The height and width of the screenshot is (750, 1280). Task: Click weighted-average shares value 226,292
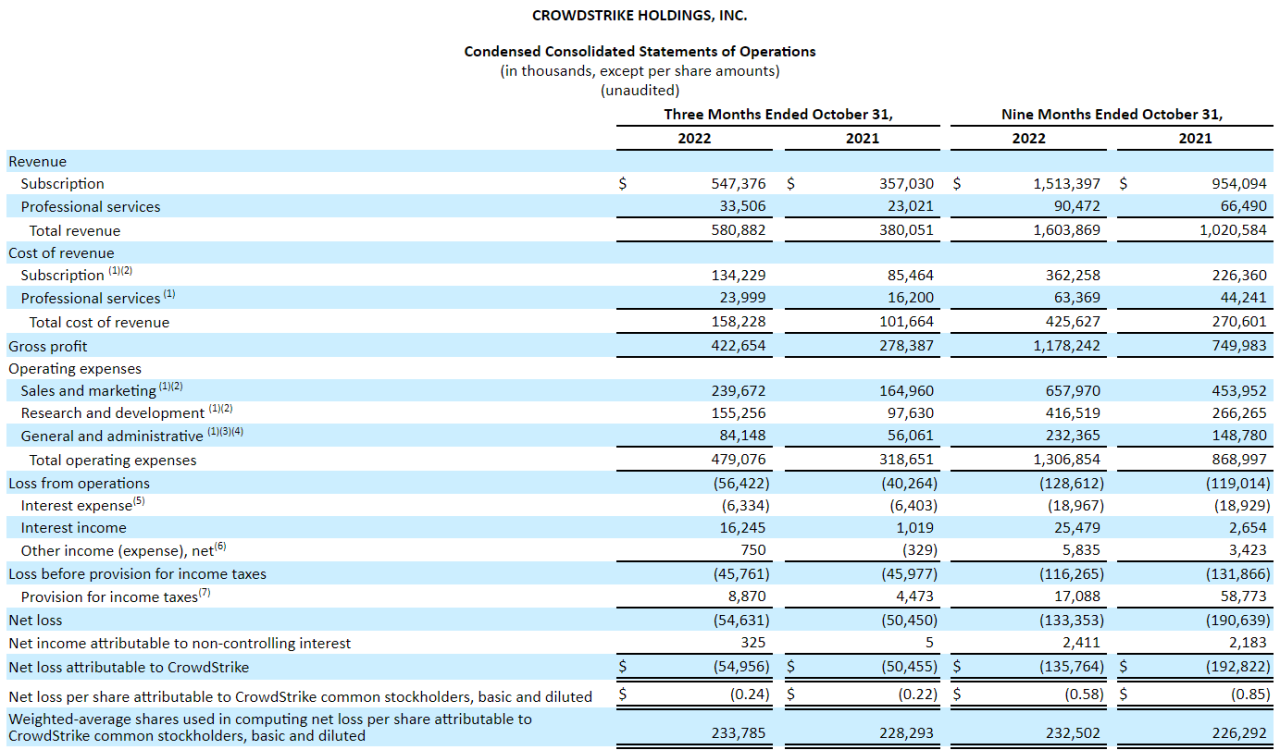pos(1238,734)
